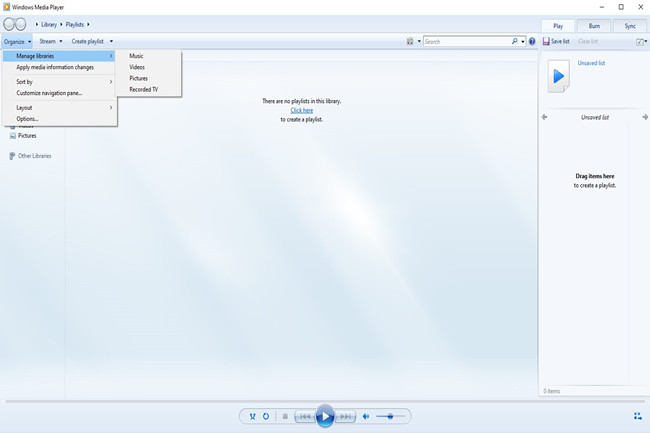This screenshot has height=433, width=650.
Task: Click into the Search input field
Action: click(x=465, y=41)
